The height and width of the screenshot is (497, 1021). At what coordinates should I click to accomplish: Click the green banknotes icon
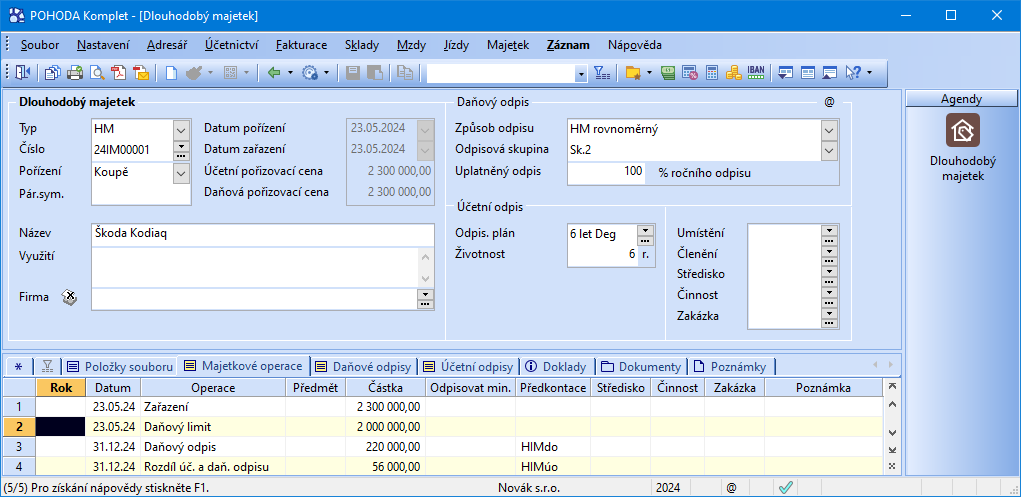pyautogui.click(x=667, y=74)
